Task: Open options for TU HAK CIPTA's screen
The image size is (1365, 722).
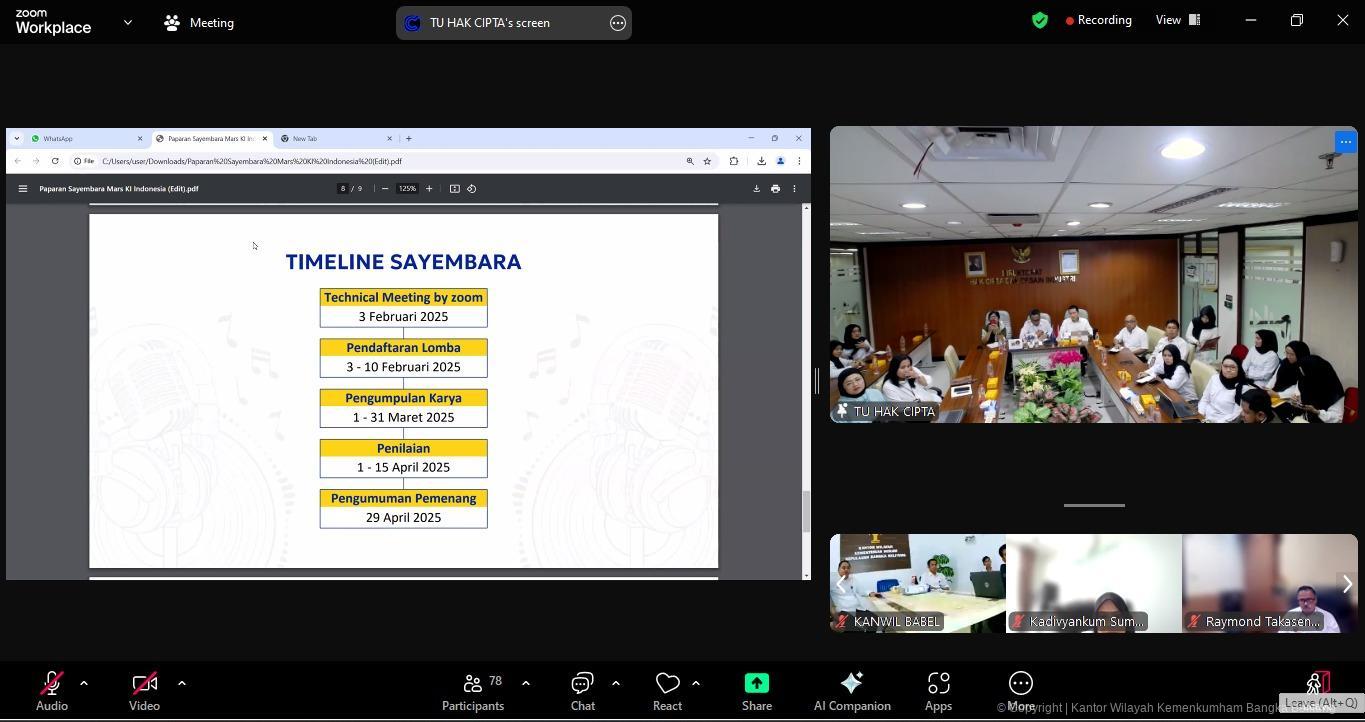Action: pyautogui.click(x=618, y=23)
